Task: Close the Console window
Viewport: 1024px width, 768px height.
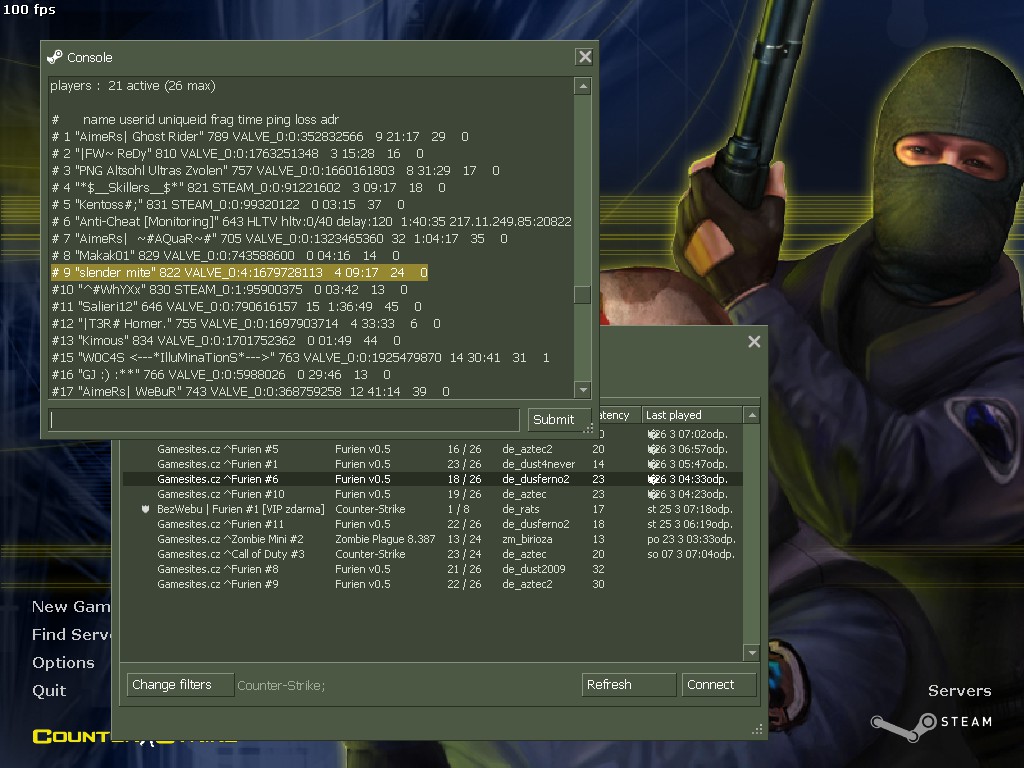Action: click(585, 57)
